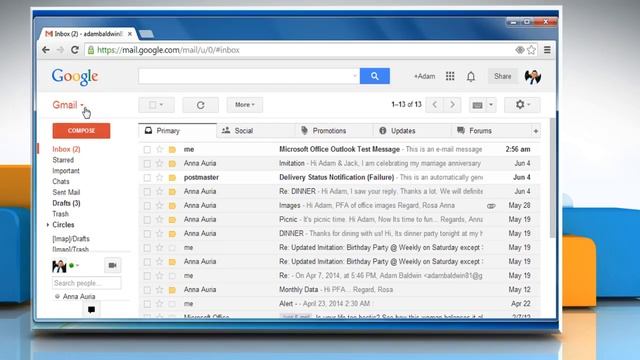
Task: Star the Microsoft Office Outlook Test Message
Action: coord(160,149)
